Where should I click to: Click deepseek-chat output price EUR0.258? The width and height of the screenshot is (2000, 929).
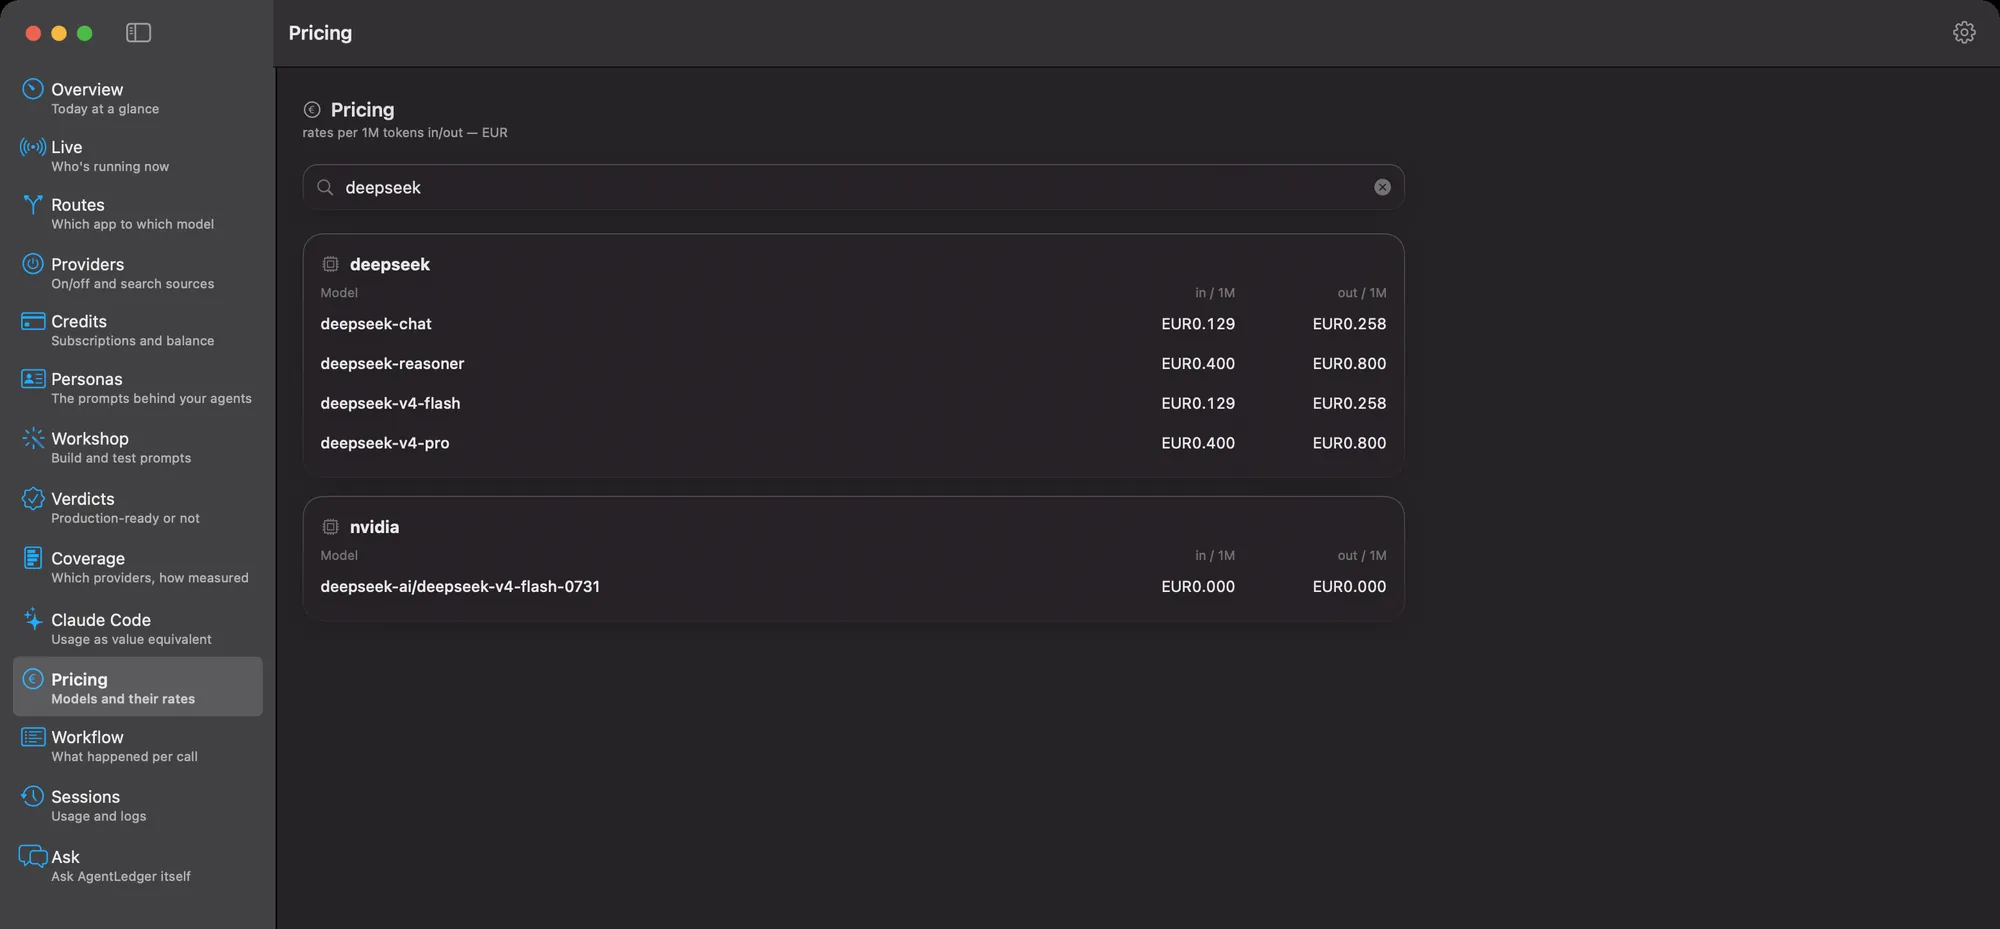1349,324
